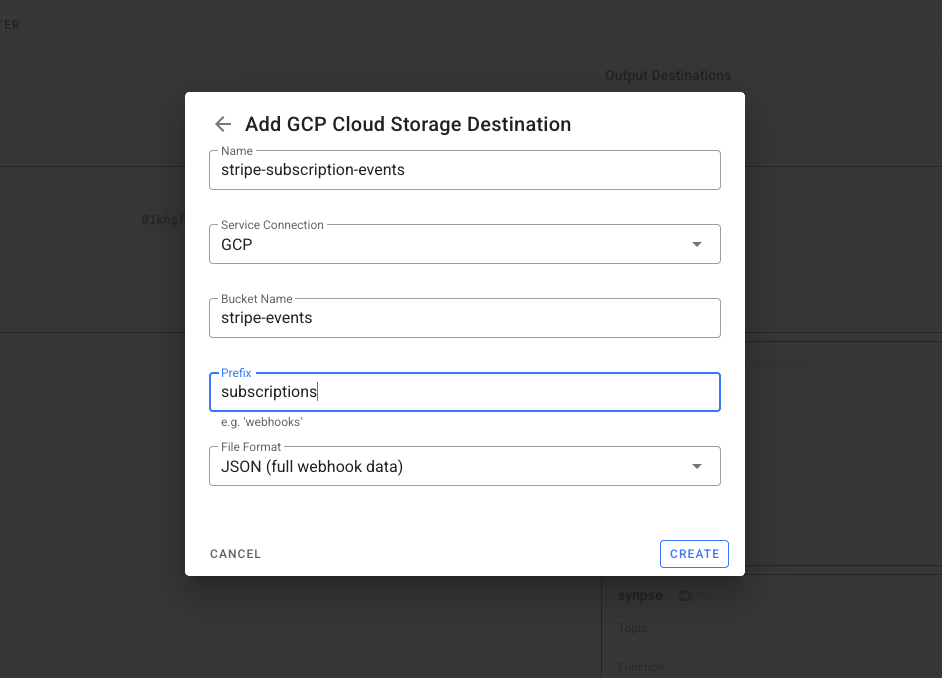The width and height of the screenshot is (942, 678).
Task: Click the Function label in background panel
Action: coord(640,666)
